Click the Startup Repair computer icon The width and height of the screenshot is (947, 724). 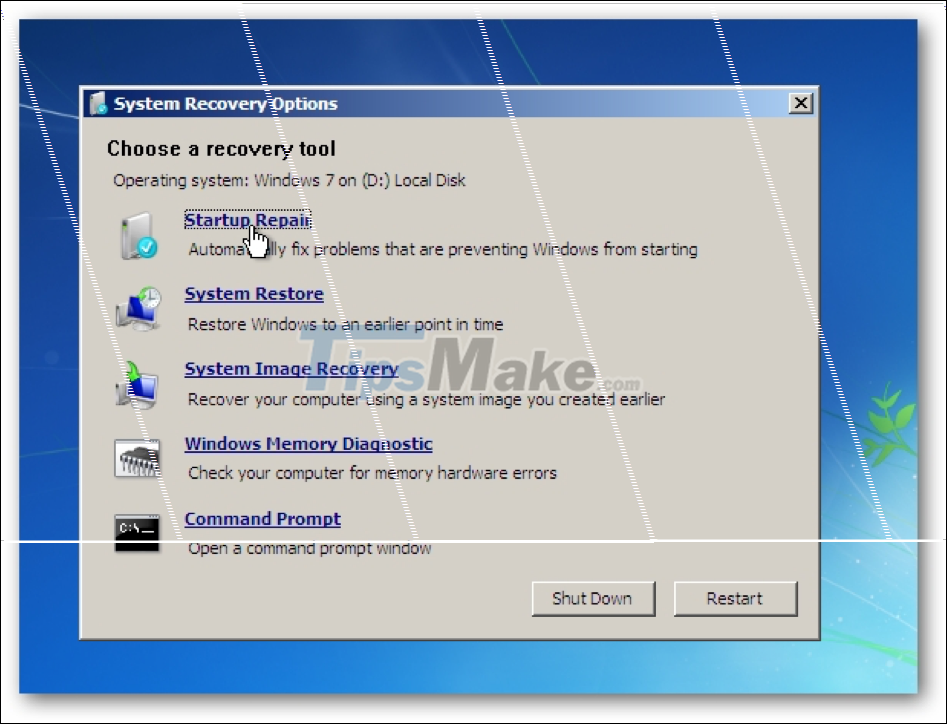tap(138, 234)
